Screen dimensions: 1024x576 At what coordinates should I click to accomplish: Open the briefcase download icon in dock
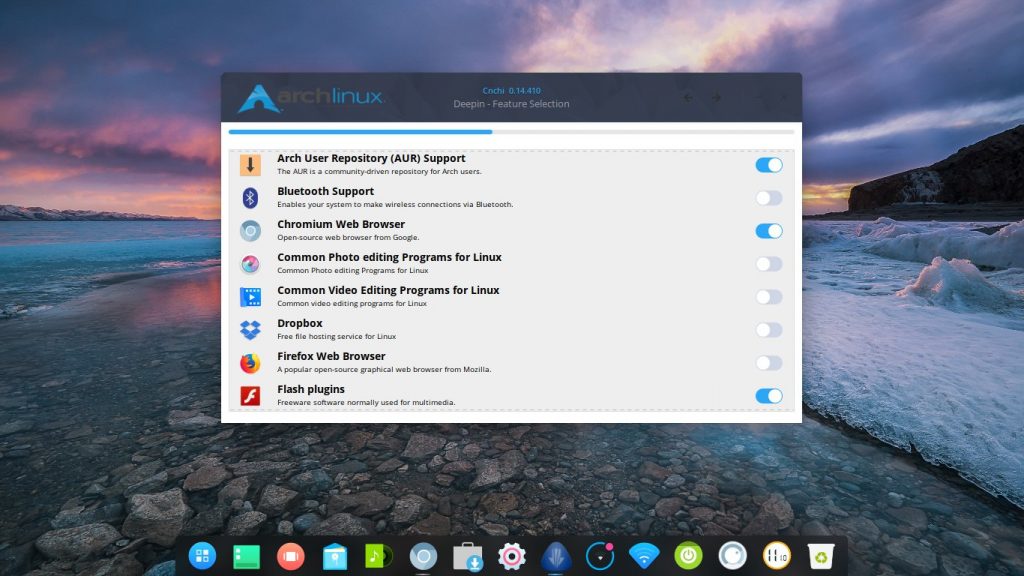click(468, 556)
